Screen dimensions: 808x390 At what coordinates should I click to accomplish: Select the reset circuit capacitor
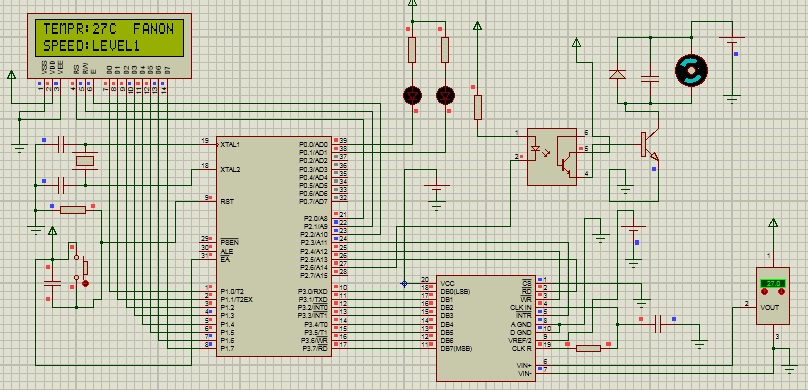(x=52, y=282)
